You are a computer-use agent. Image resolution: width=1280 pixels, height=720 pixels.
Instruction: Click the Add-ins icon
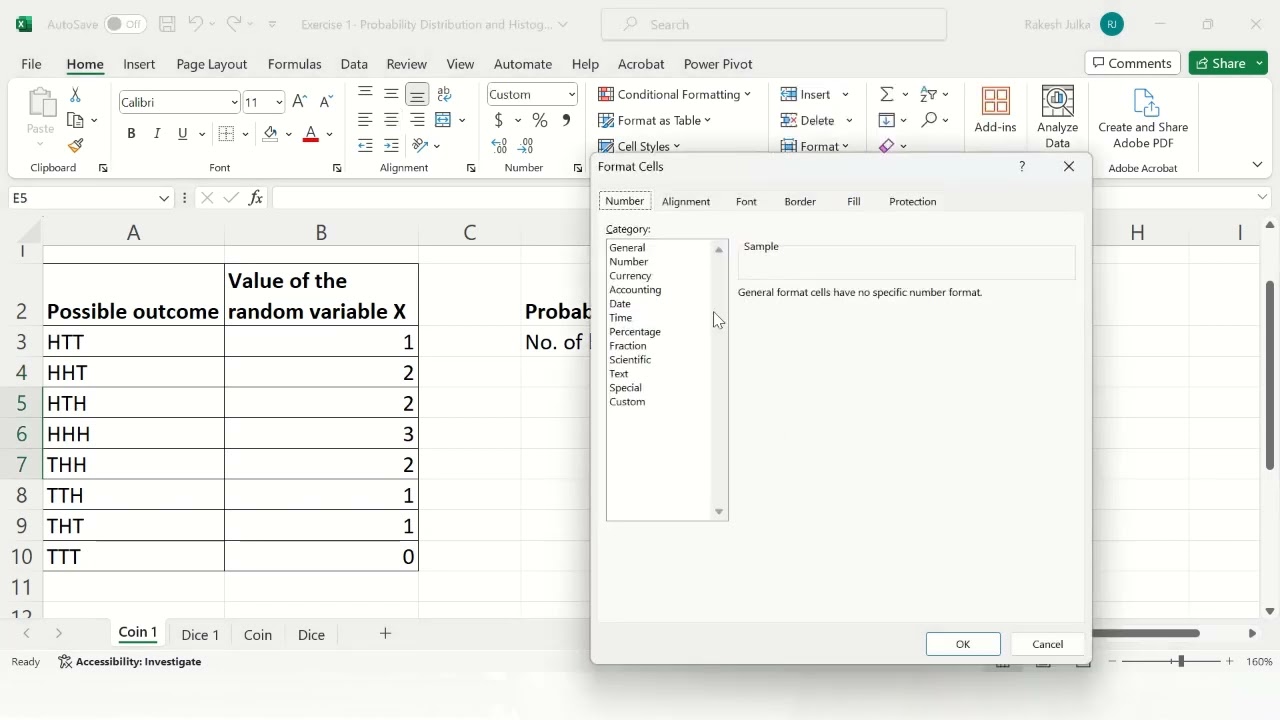pos(995,110)
